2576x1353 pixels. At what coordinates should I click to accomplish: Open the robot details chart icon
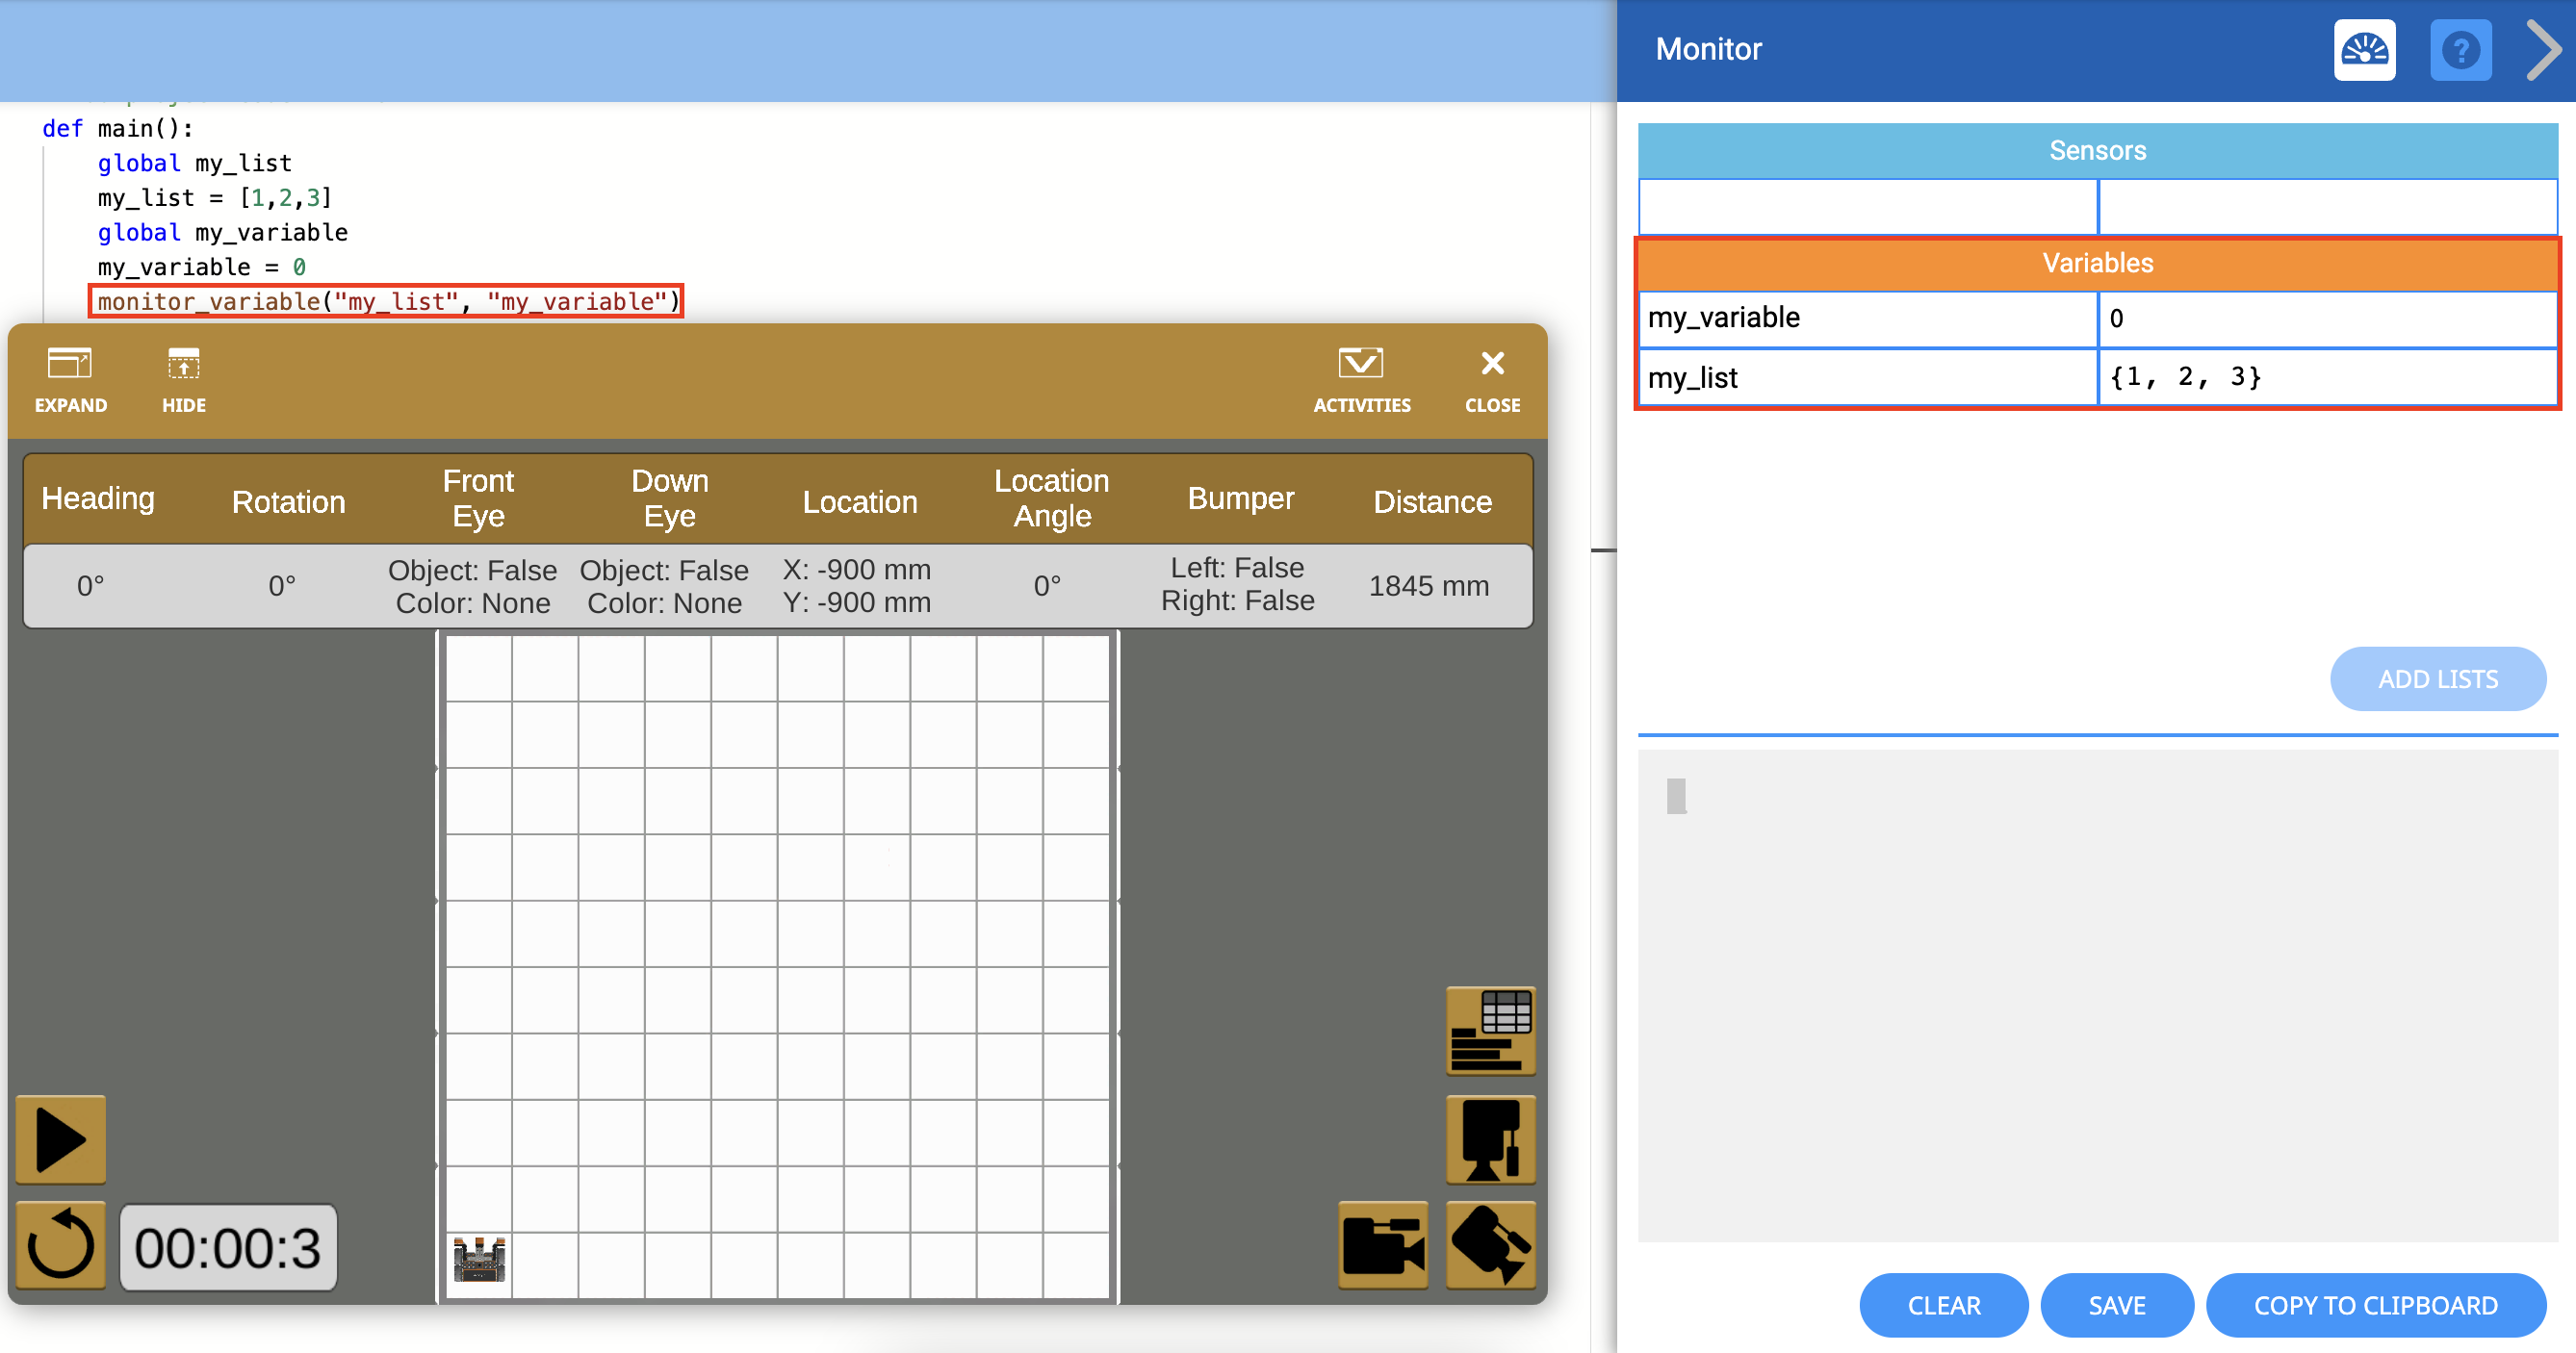[1489, 1030]
